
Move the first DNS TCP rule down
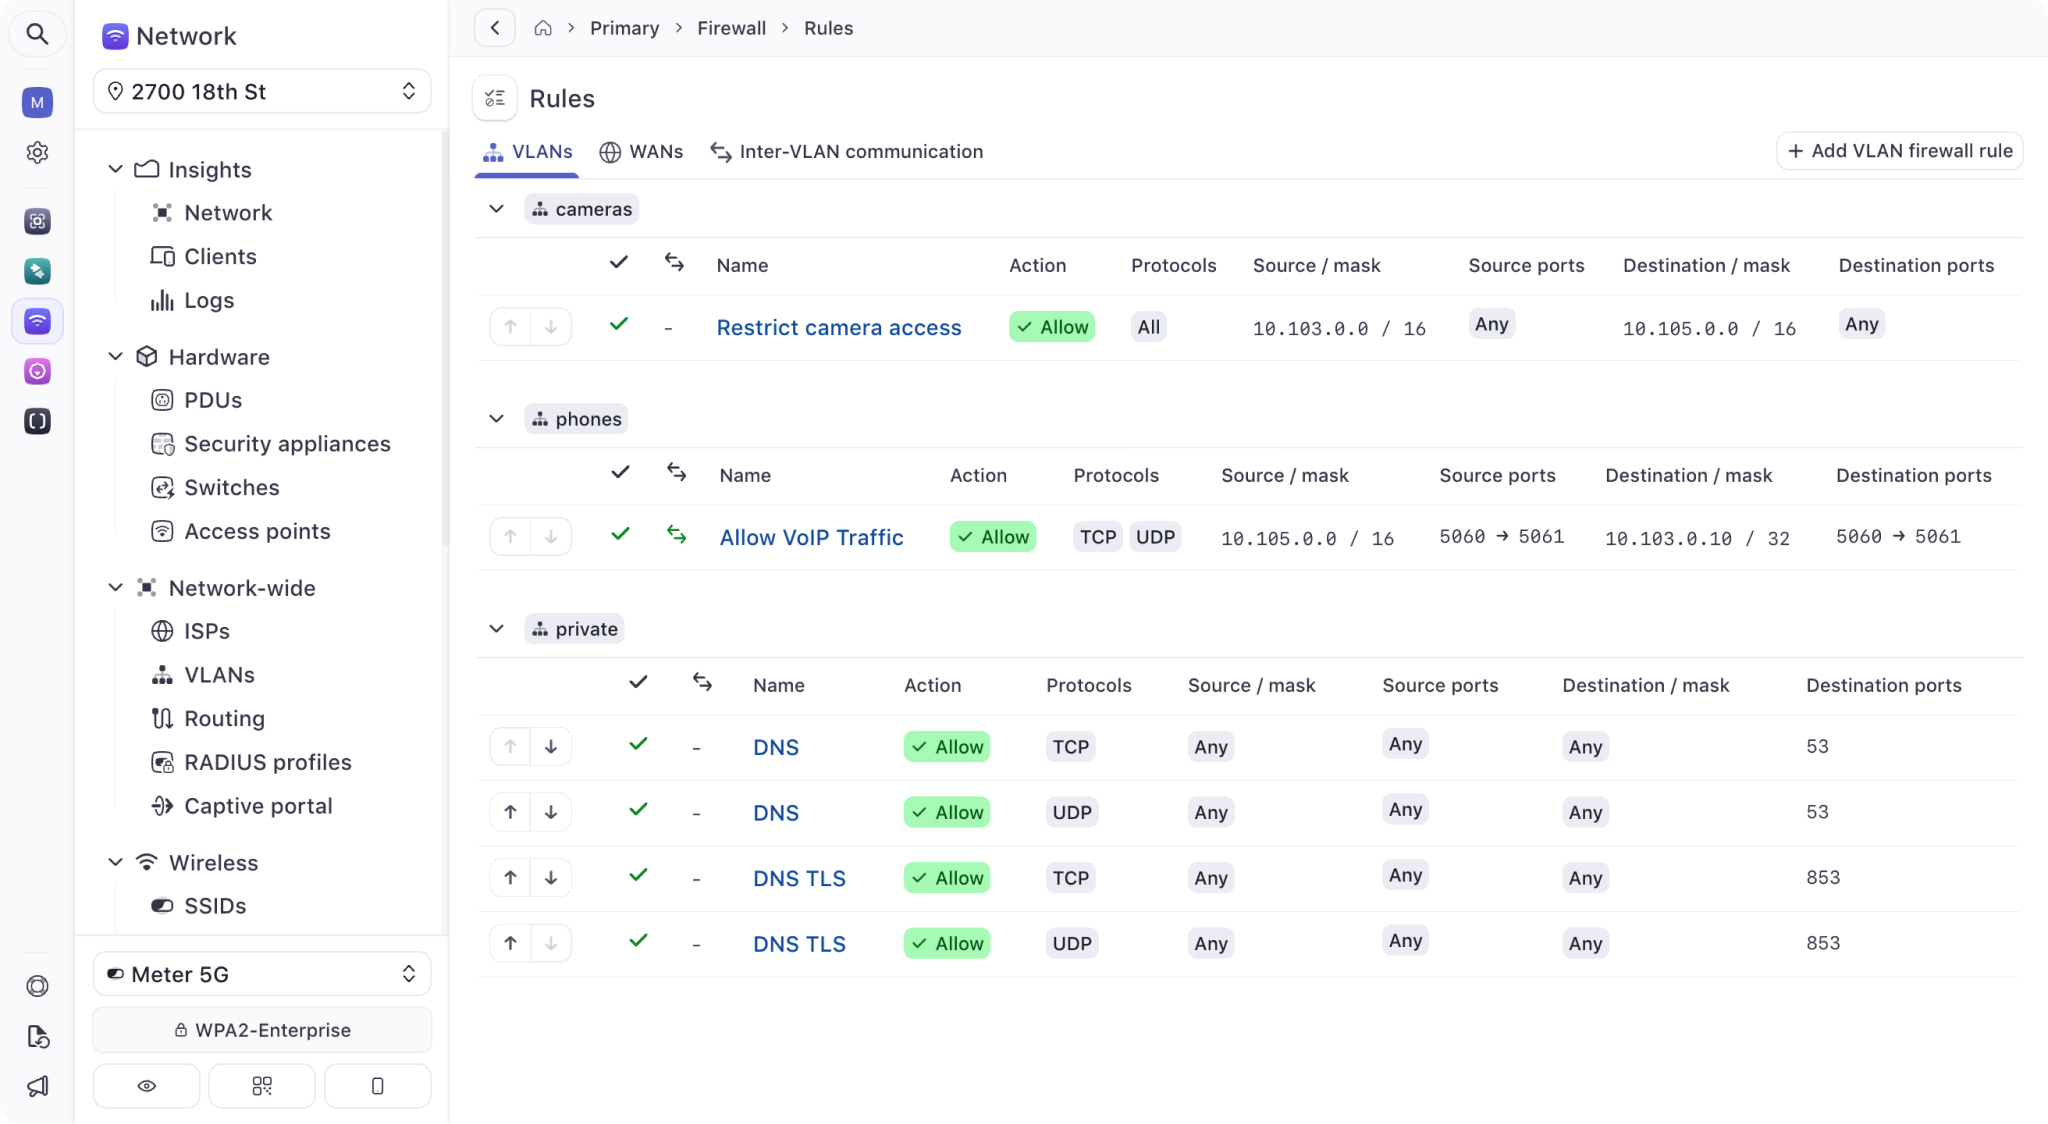point(551,747)
